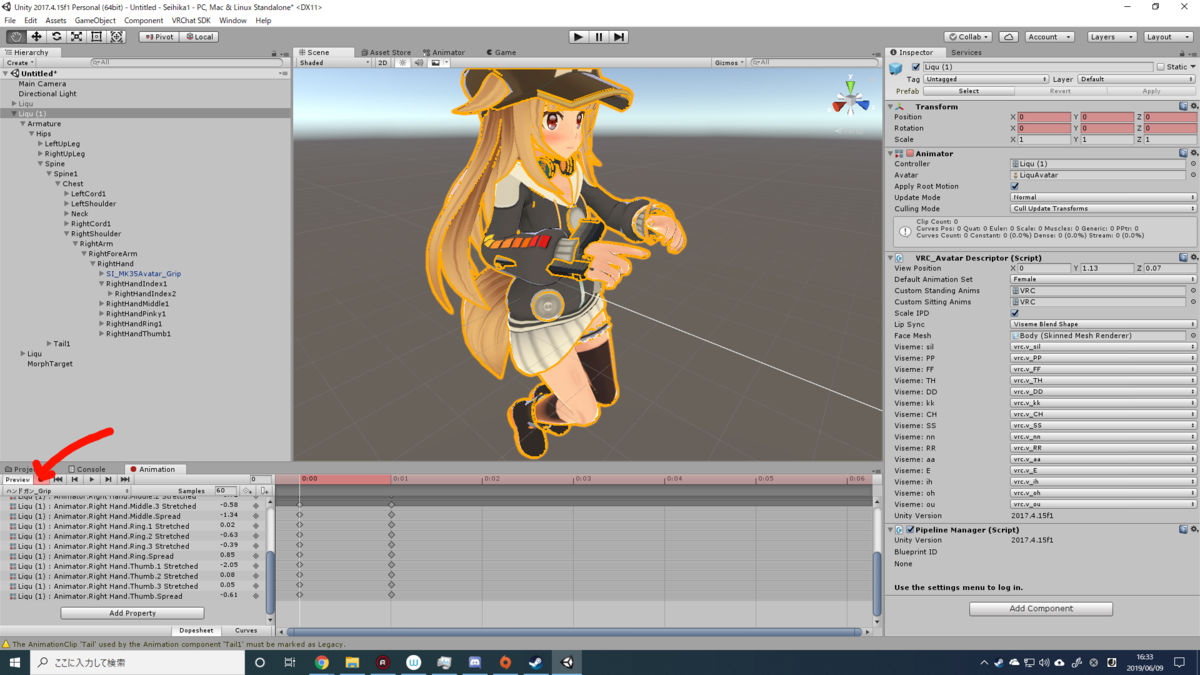Switch to the Game tab
1200x675 pixels.
501,52
